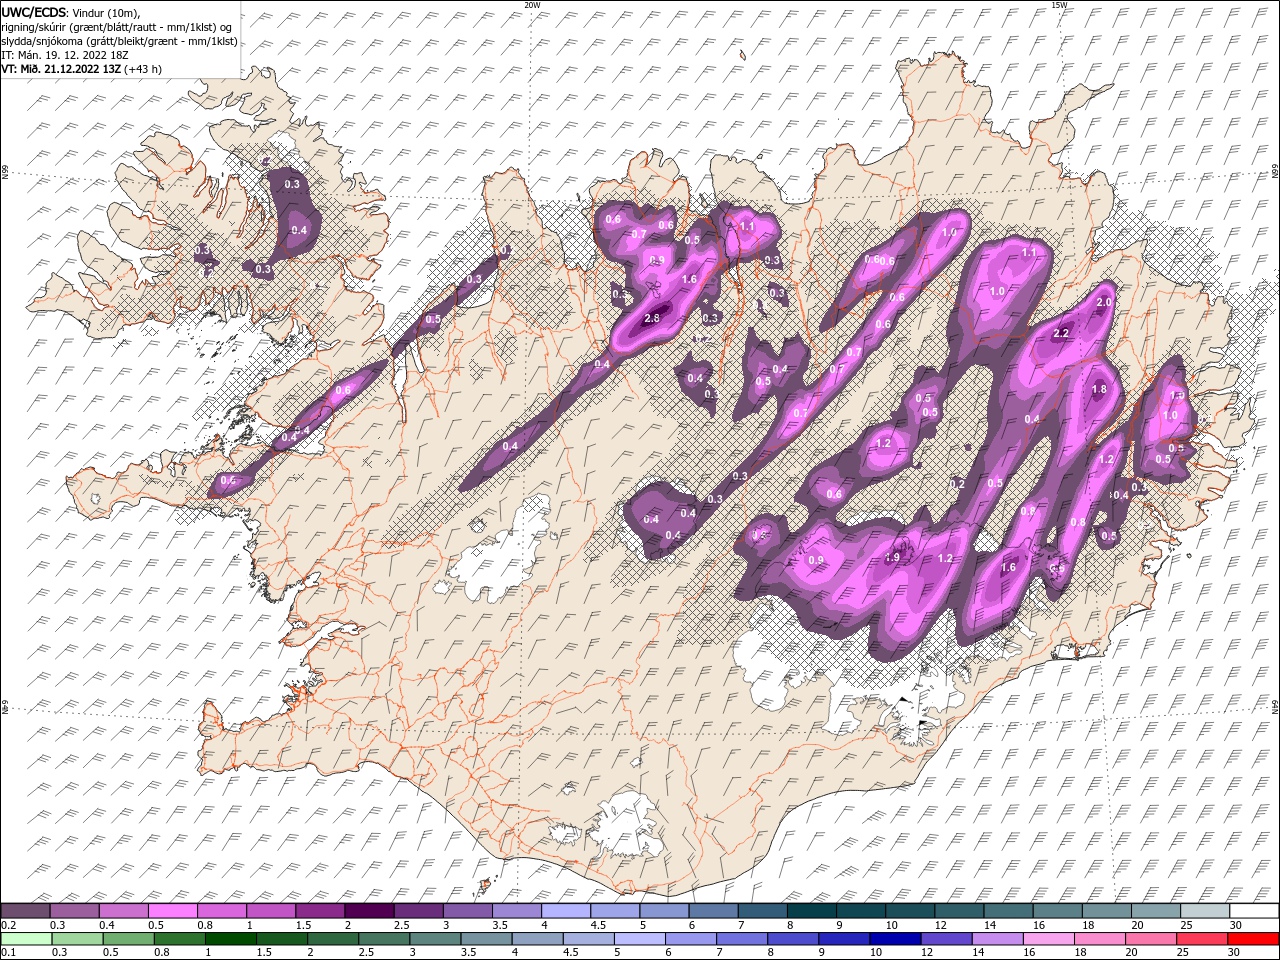
Task: Click the dark teal 8–9 snow legend swatch
Action: pyautogui.click(x=811, y=910)
